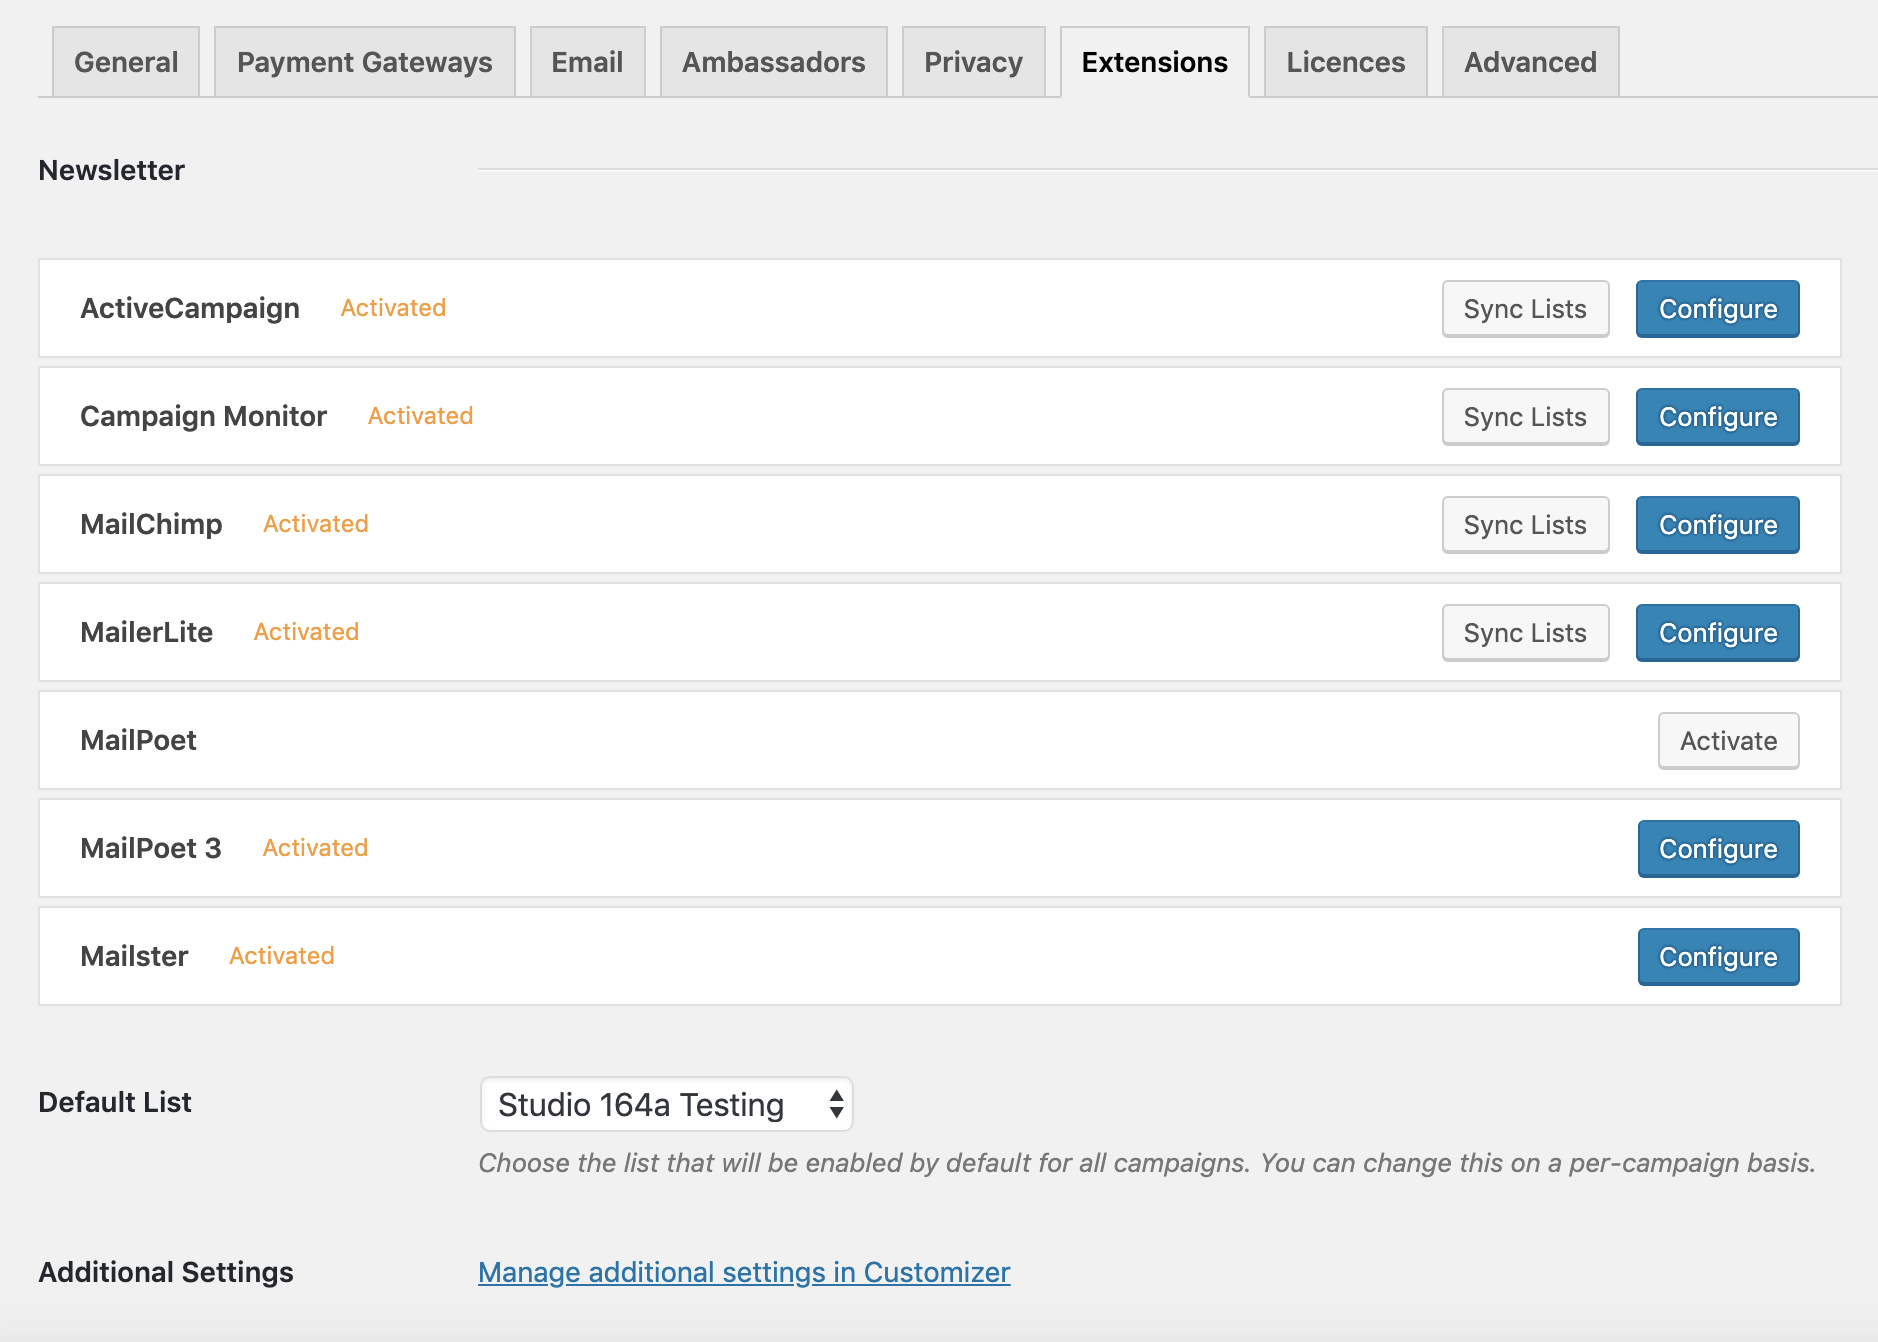The height and width of the screenshot is (1342, 1878).
Task: Configure the MailPoet 3 extension
Action: tap(1718, 849)
